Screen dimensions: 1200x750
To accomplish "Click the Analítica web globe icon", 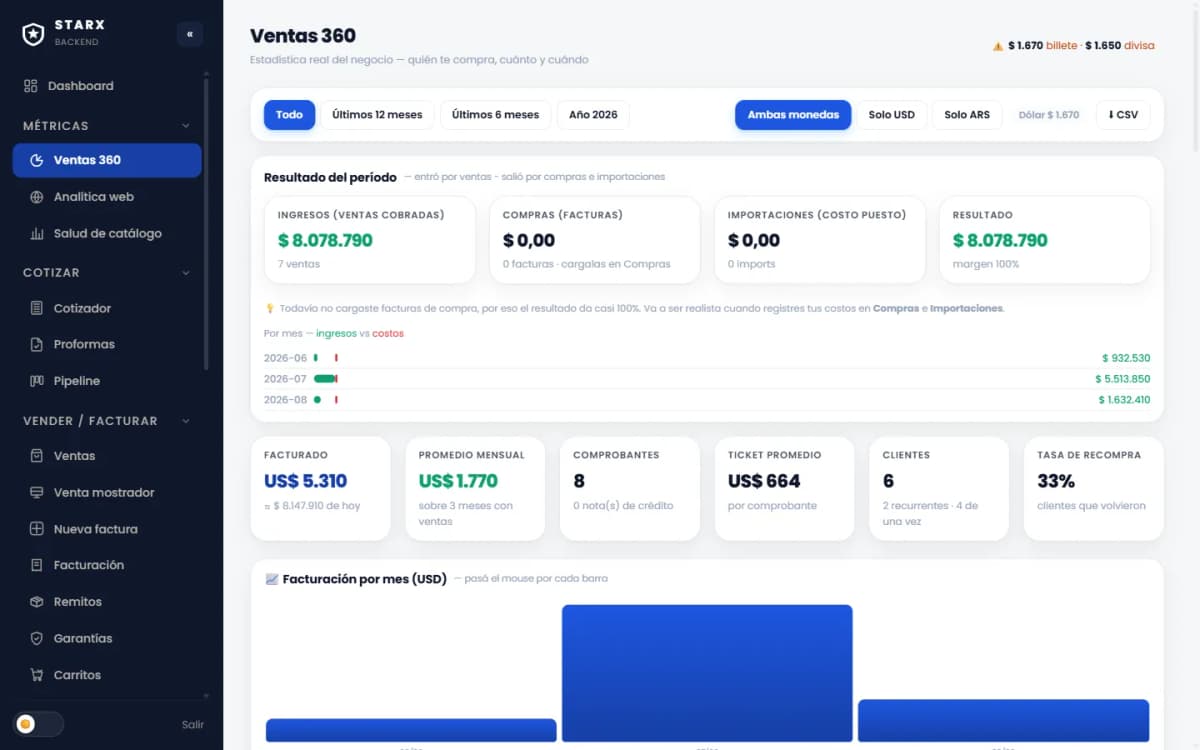I will tap(37, 197).
